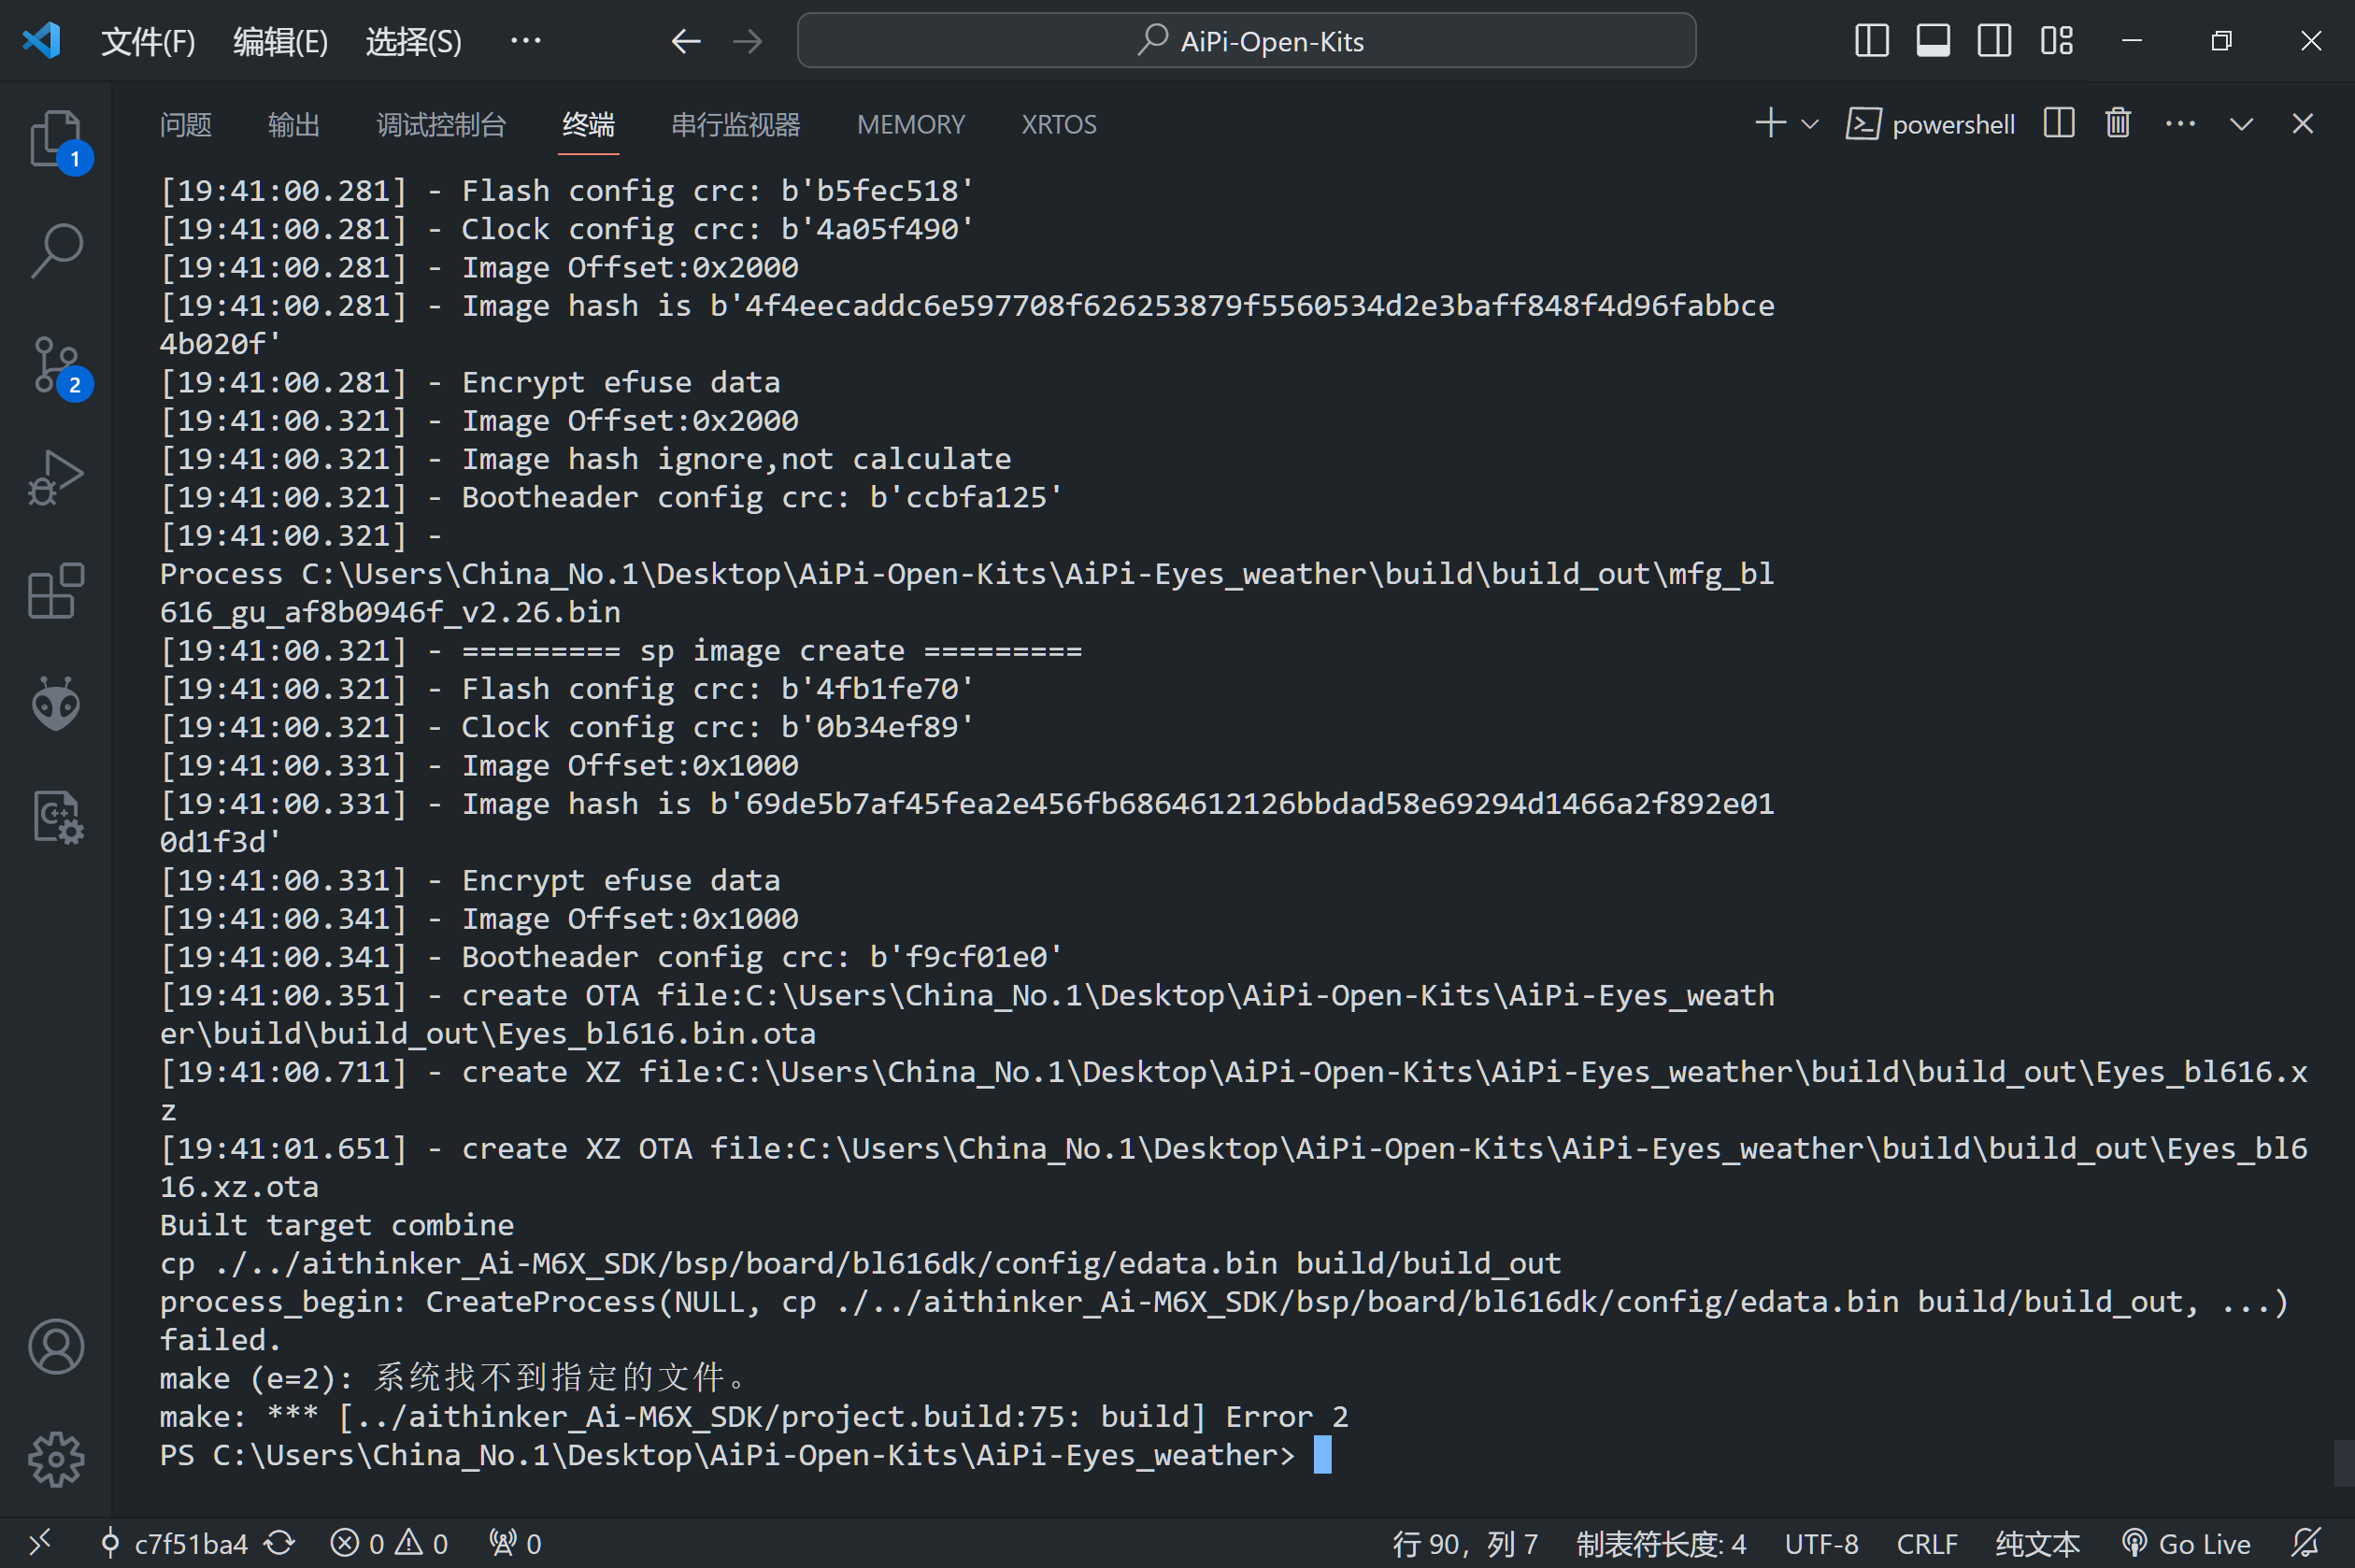
Task: Click the 'Built target combine' output line
Action: click(x=337, y=1225)
